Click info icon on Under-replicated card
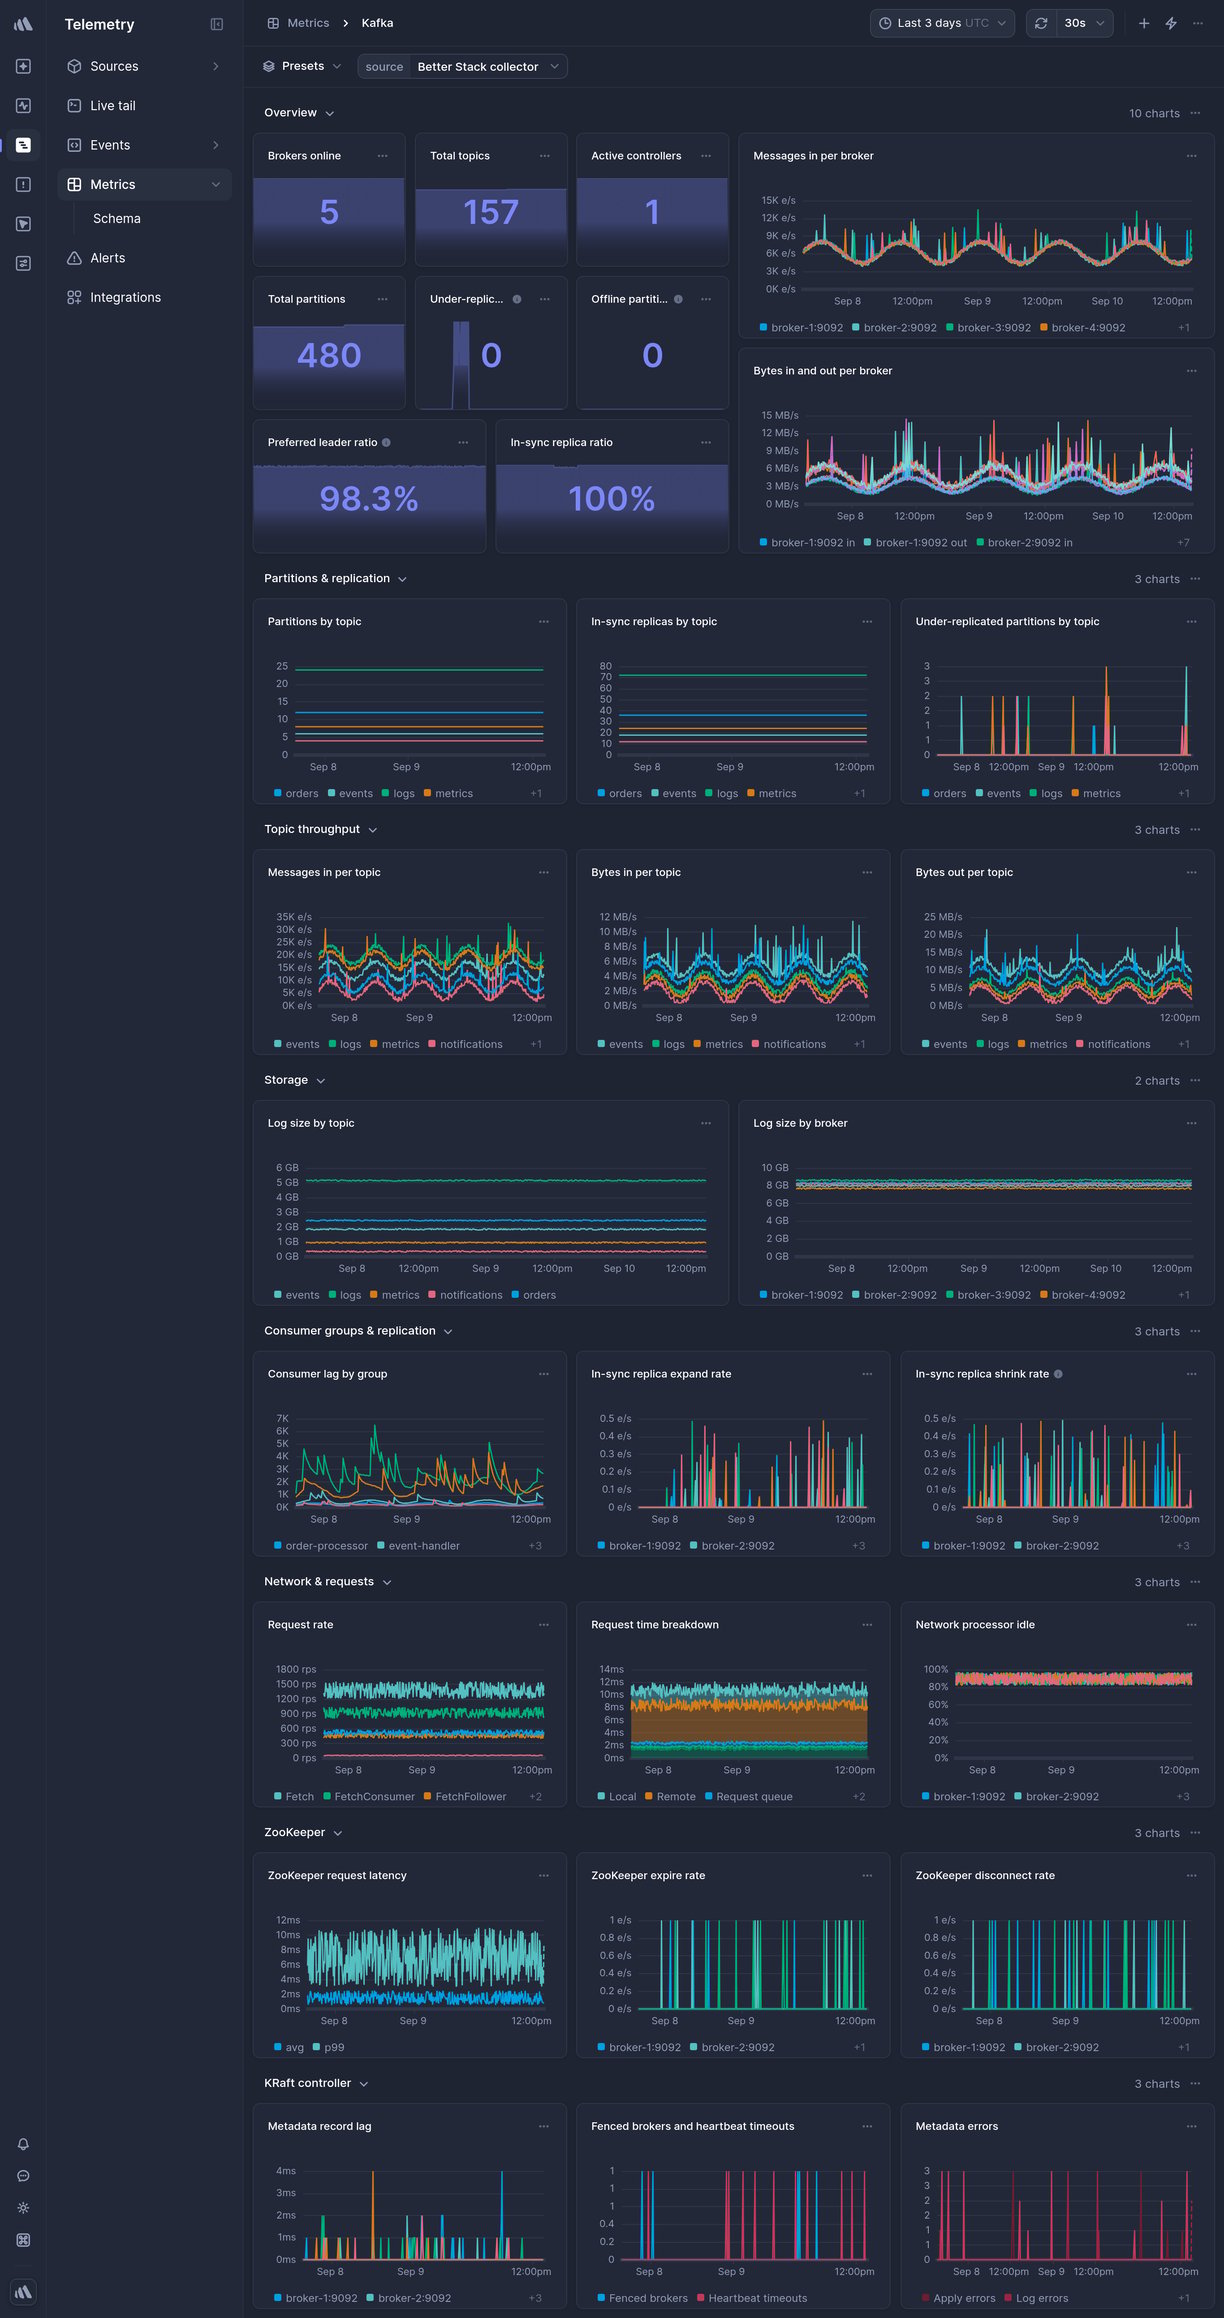This screenshot has width=1224, height=2318. [517, 299]
